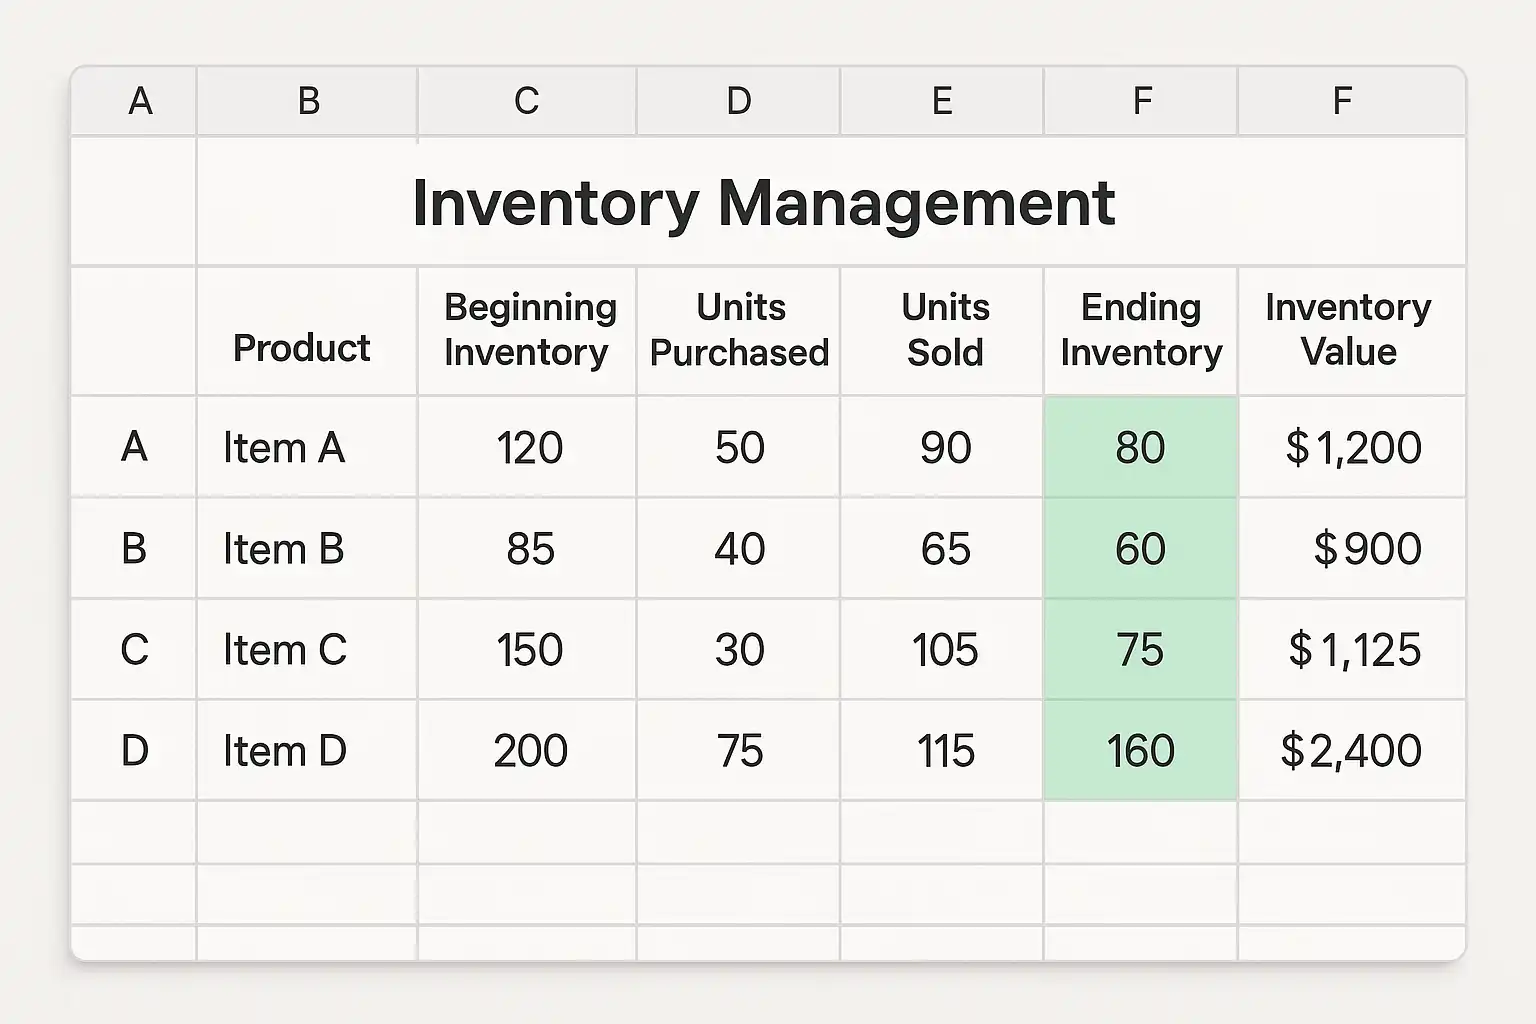Click the column E header
Viewport: 1536px width, 1024px height.
[941, 101]
